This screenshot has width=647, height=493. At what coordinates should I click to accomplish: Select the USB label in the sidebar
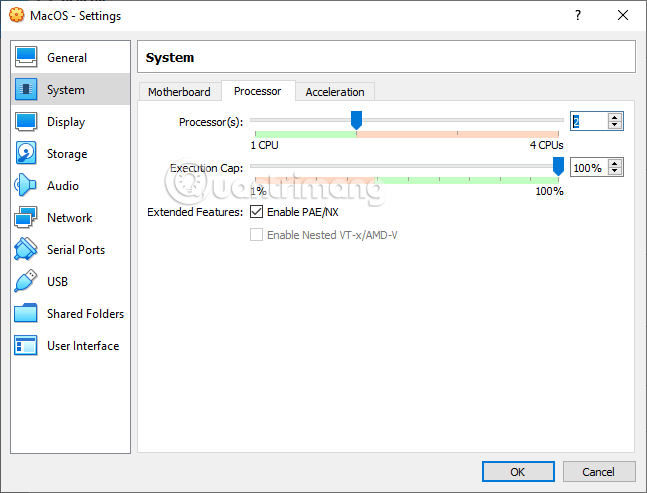click(x=57, y=282)
